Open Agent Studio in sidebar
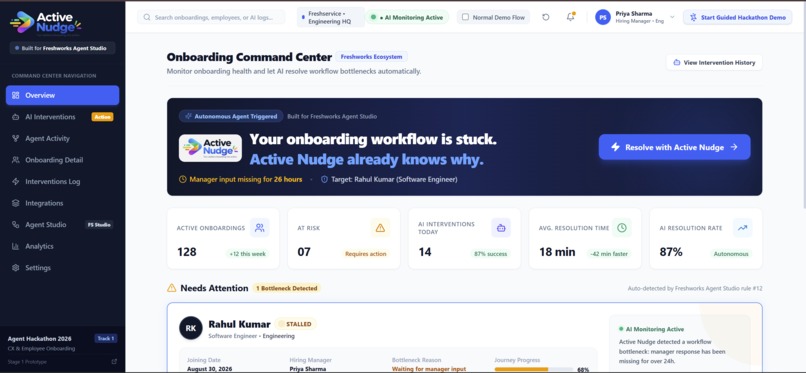 [62, 225]
